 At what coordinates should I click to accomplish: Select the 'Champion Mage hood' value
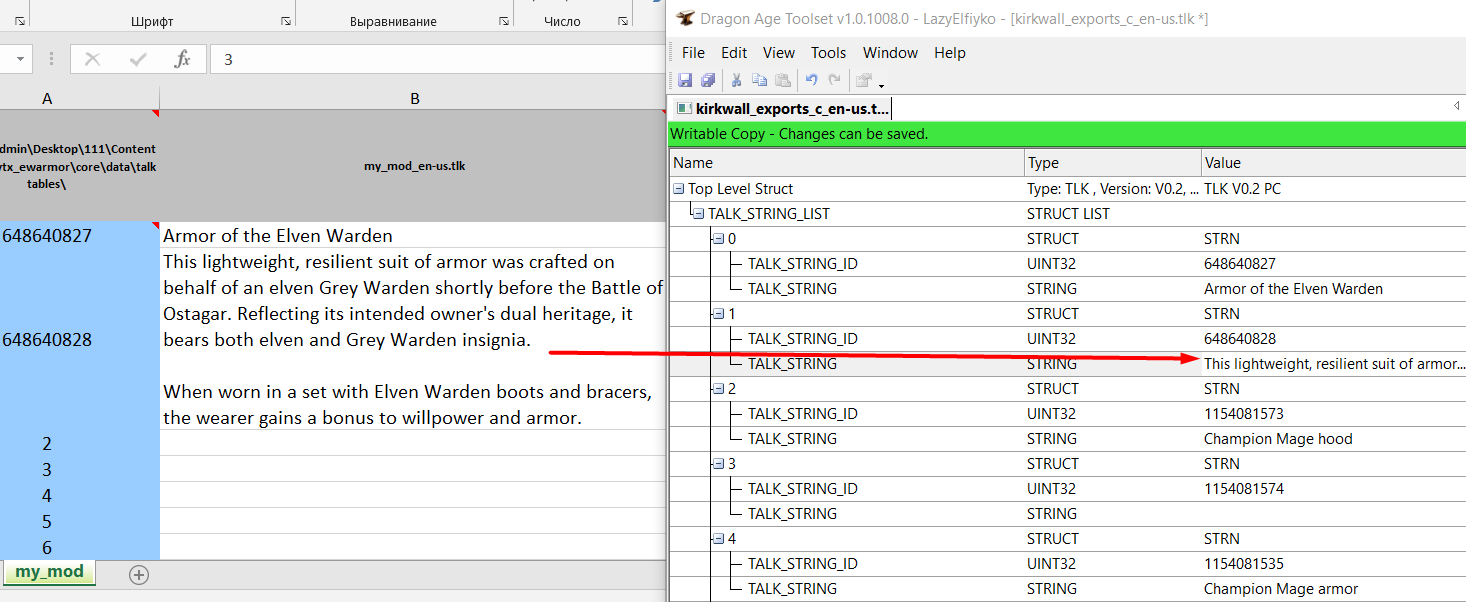[1278, 439]
